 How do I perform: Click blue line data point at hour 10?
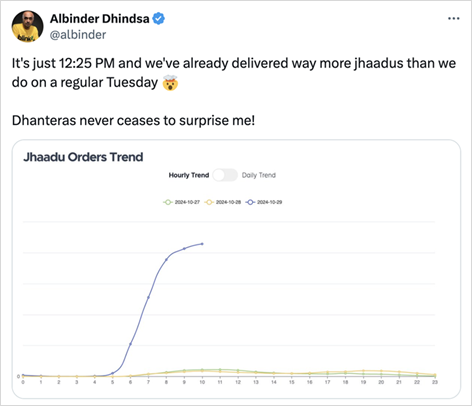pos(202,244)
